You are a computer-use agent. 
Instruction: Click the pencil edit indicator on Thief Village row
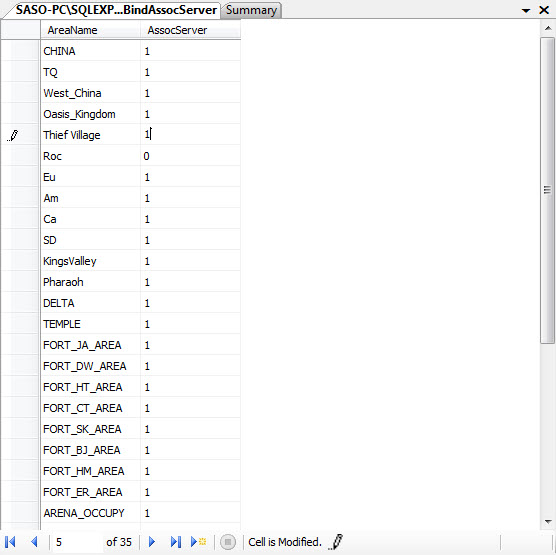[x=13, y=135]
